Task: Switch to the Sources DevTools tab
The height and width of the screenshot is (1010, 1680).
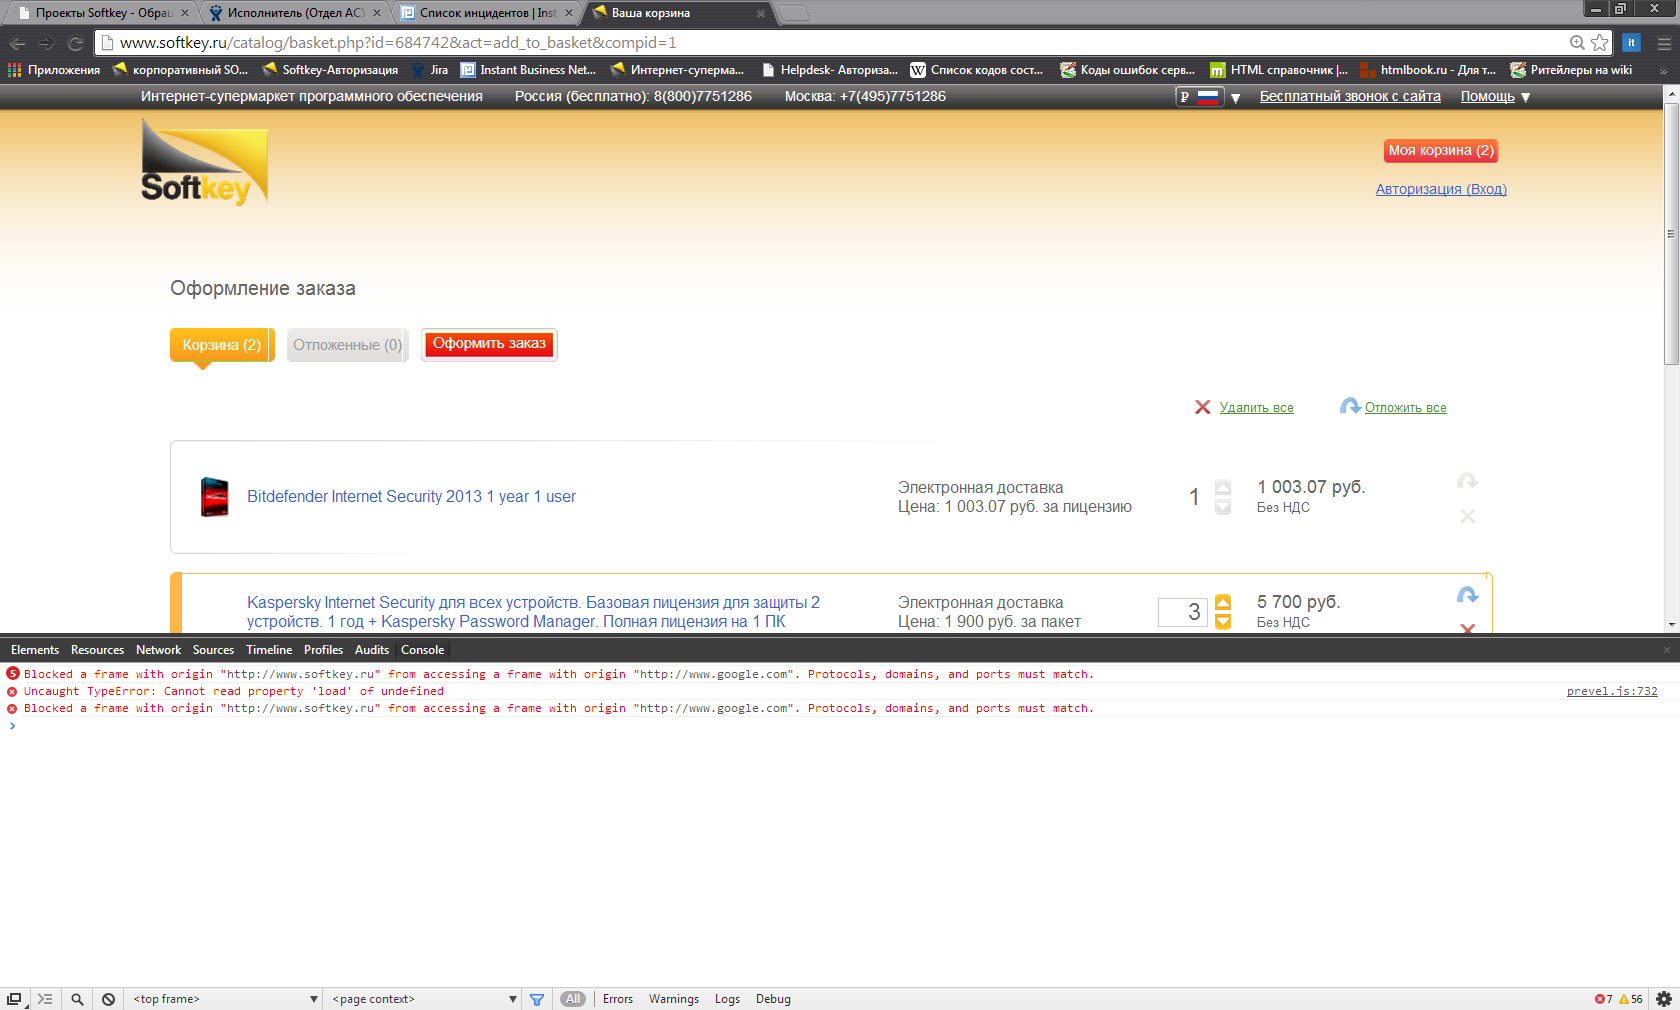Action: pos(213,650)
